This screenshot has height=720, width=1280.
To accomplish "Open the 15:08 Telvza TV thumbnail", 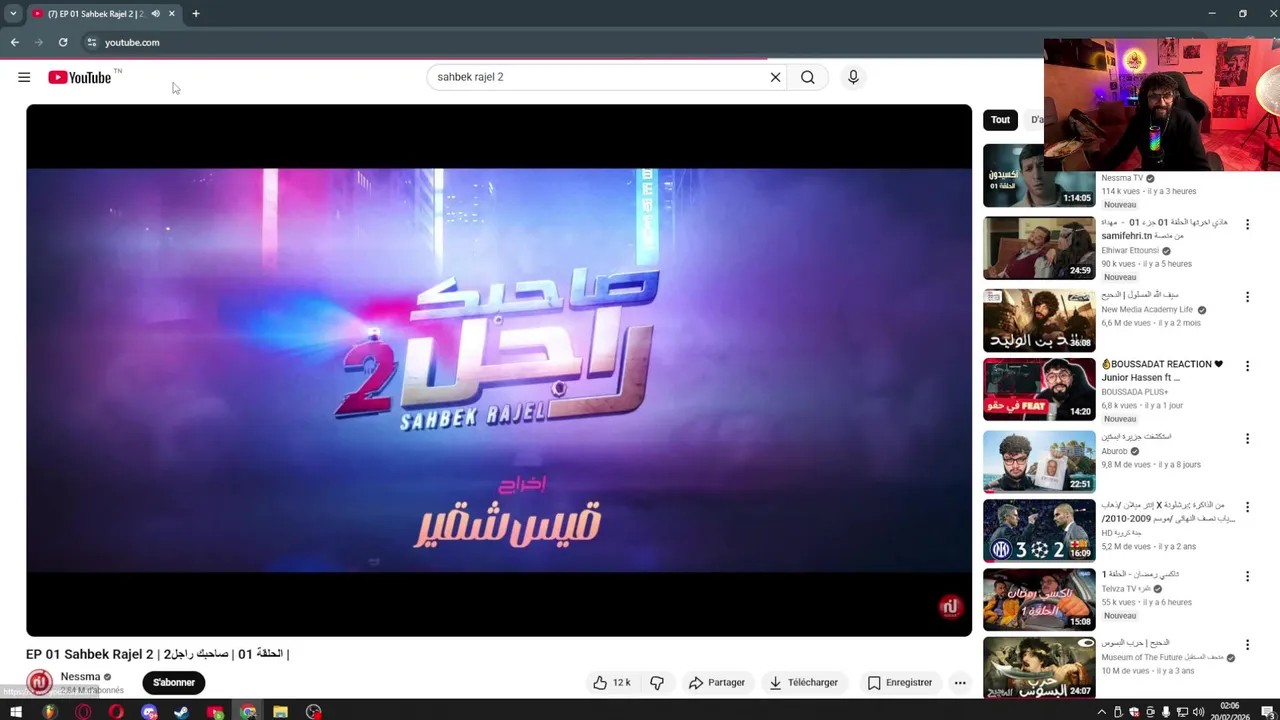I will pyautogui.click(x=1039, y=599).
